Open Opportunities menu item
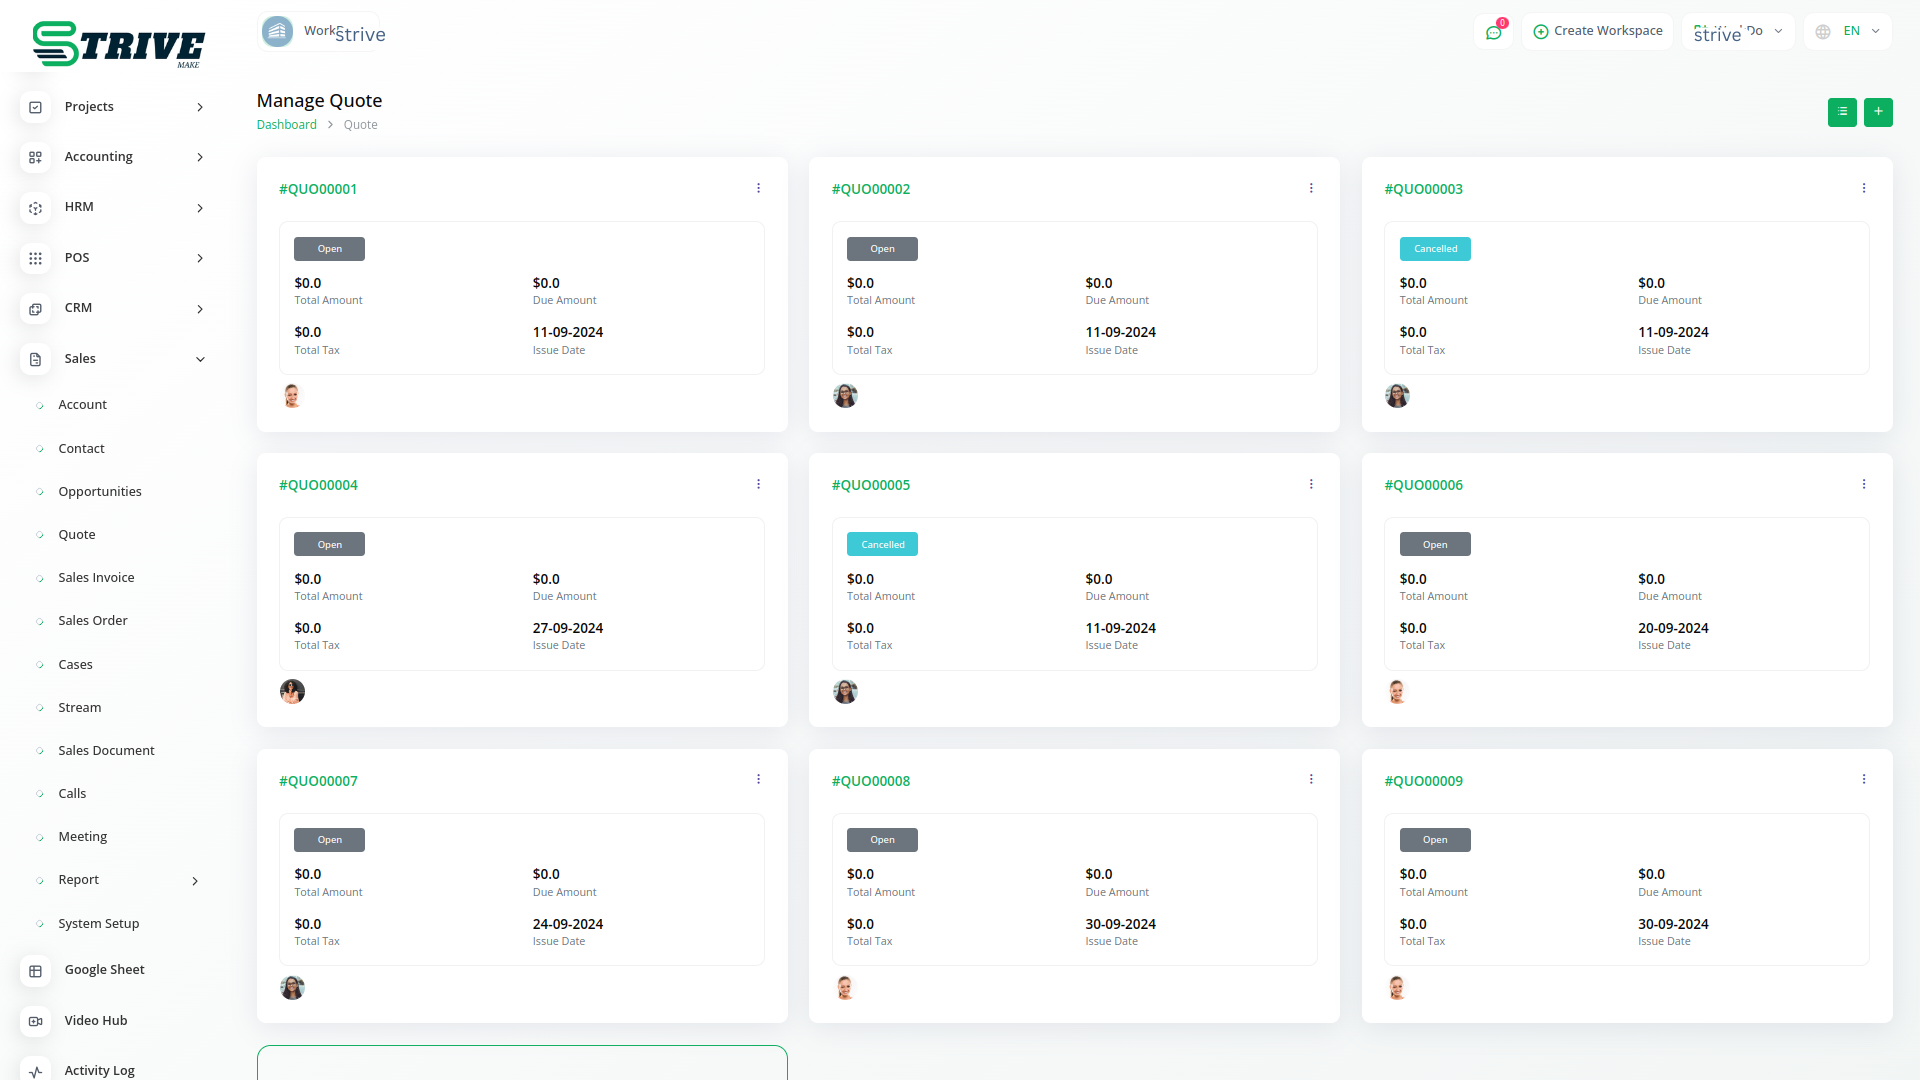 100,492
